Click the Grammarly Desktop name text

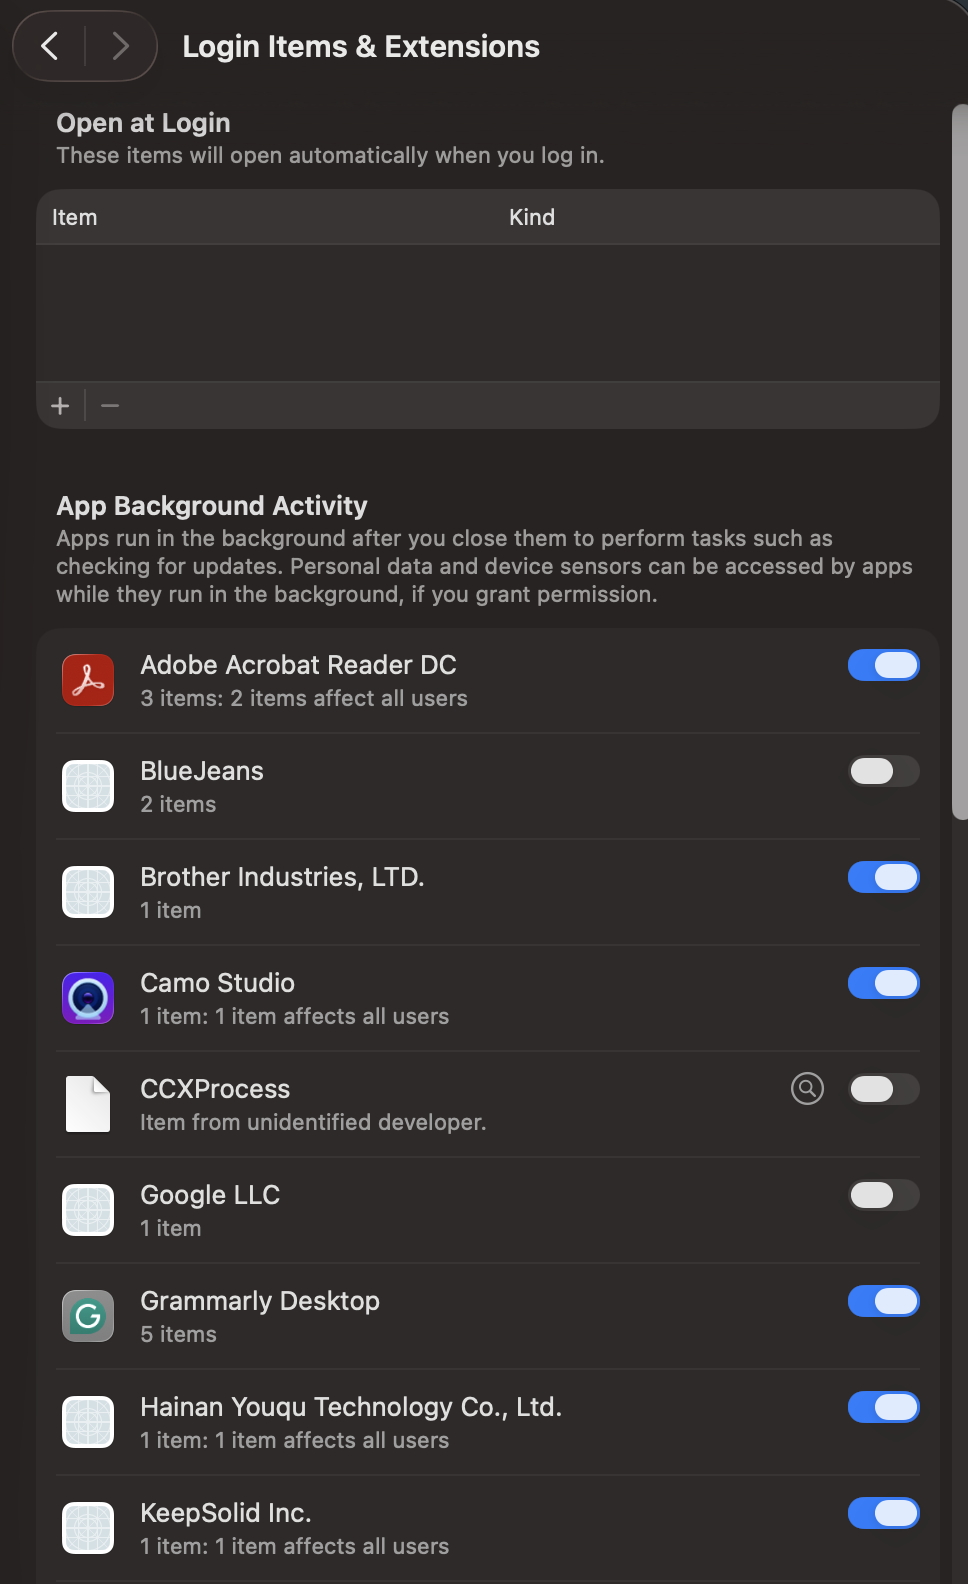[260, 1301]
